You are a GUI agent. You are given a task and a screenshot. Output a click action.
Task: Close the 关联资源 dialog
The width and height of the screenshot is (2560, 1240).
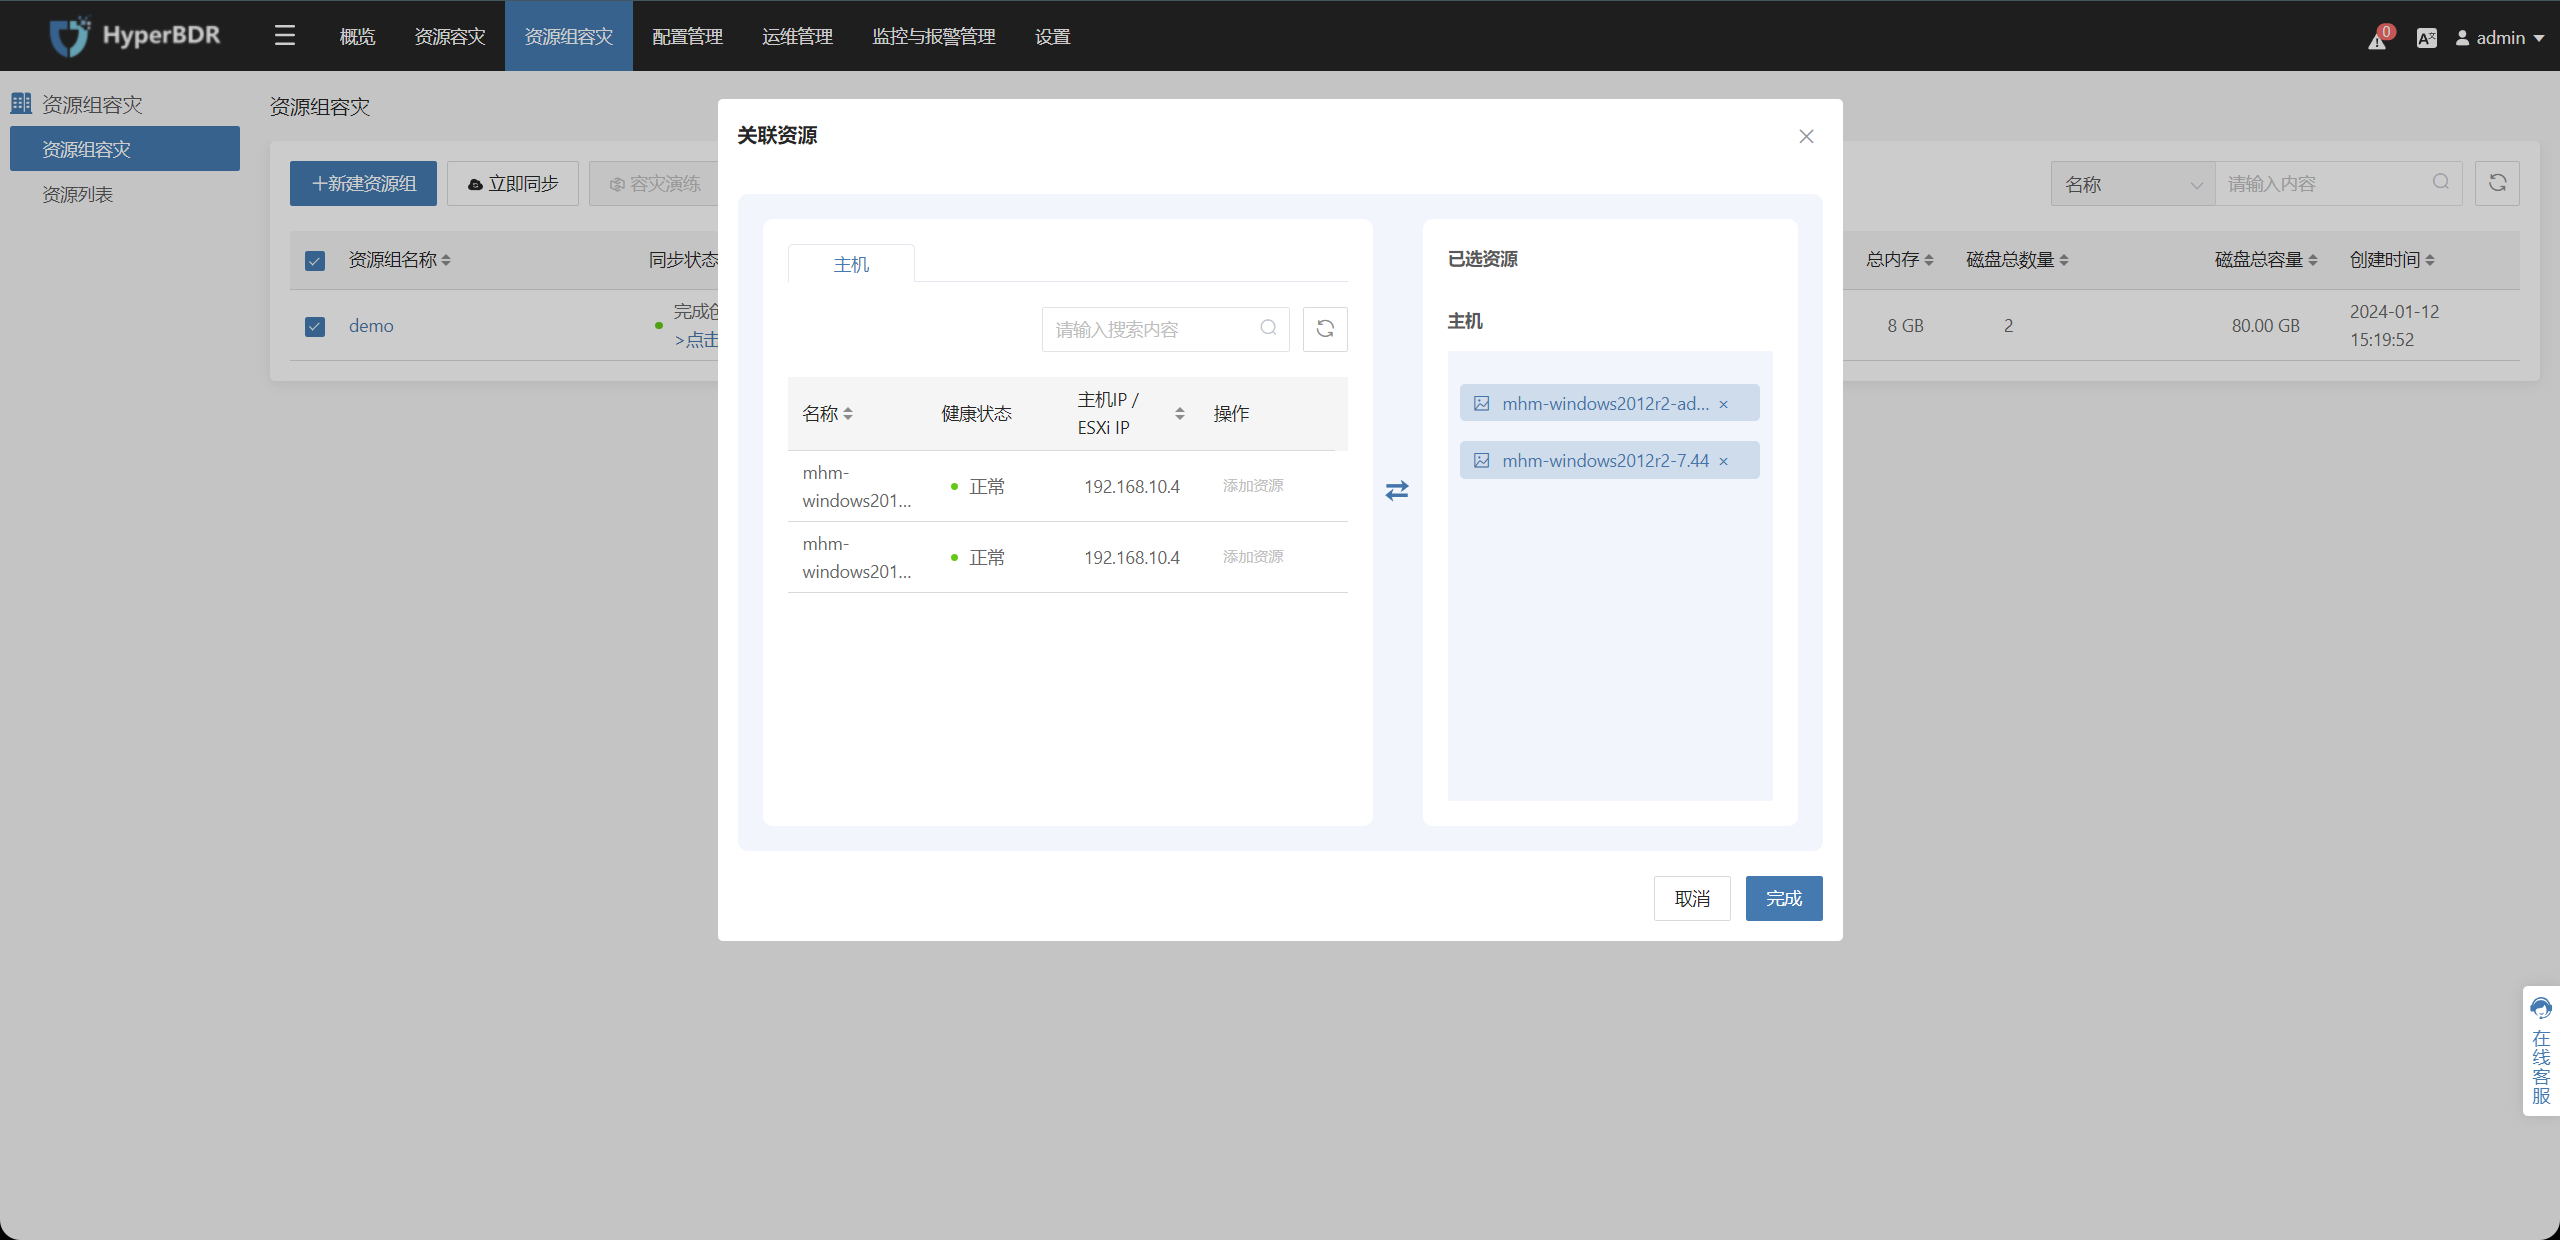click(x=1806, y=136)
